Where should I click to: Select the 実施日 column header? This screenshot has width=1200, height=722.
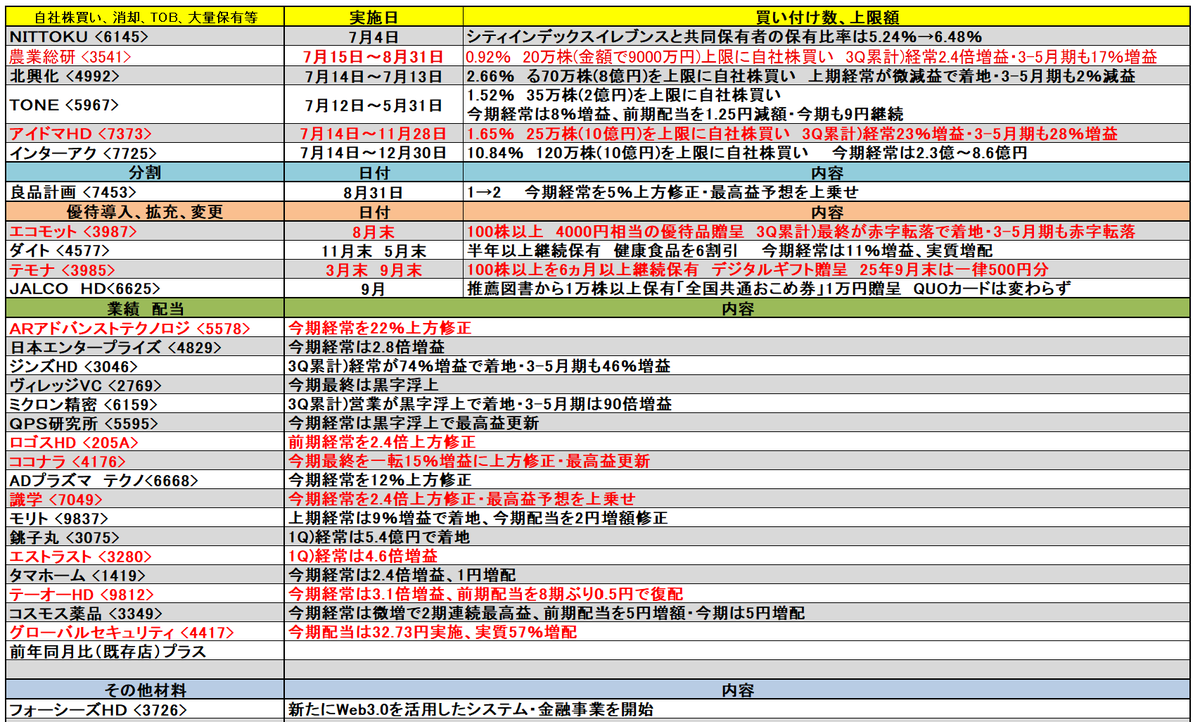click(374, 17)
